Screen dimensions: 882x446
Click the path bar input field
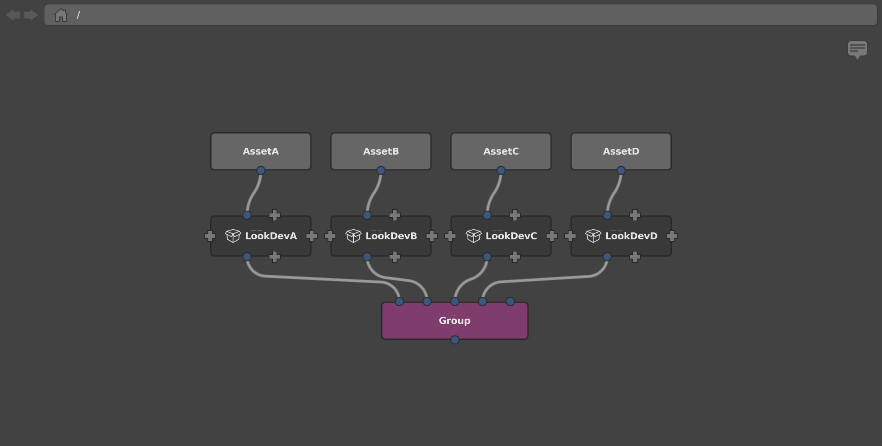(x=461, y=15)
